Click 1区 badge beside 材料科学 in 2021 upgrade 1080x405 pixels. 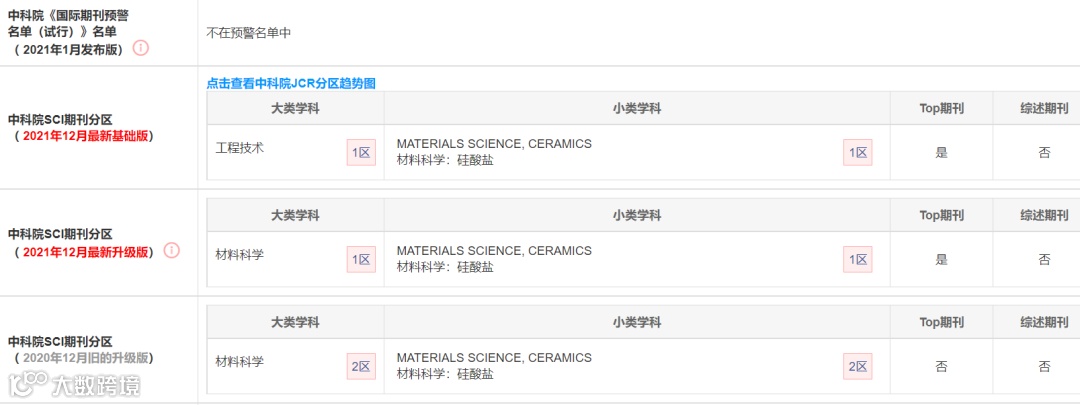point(361,260)
